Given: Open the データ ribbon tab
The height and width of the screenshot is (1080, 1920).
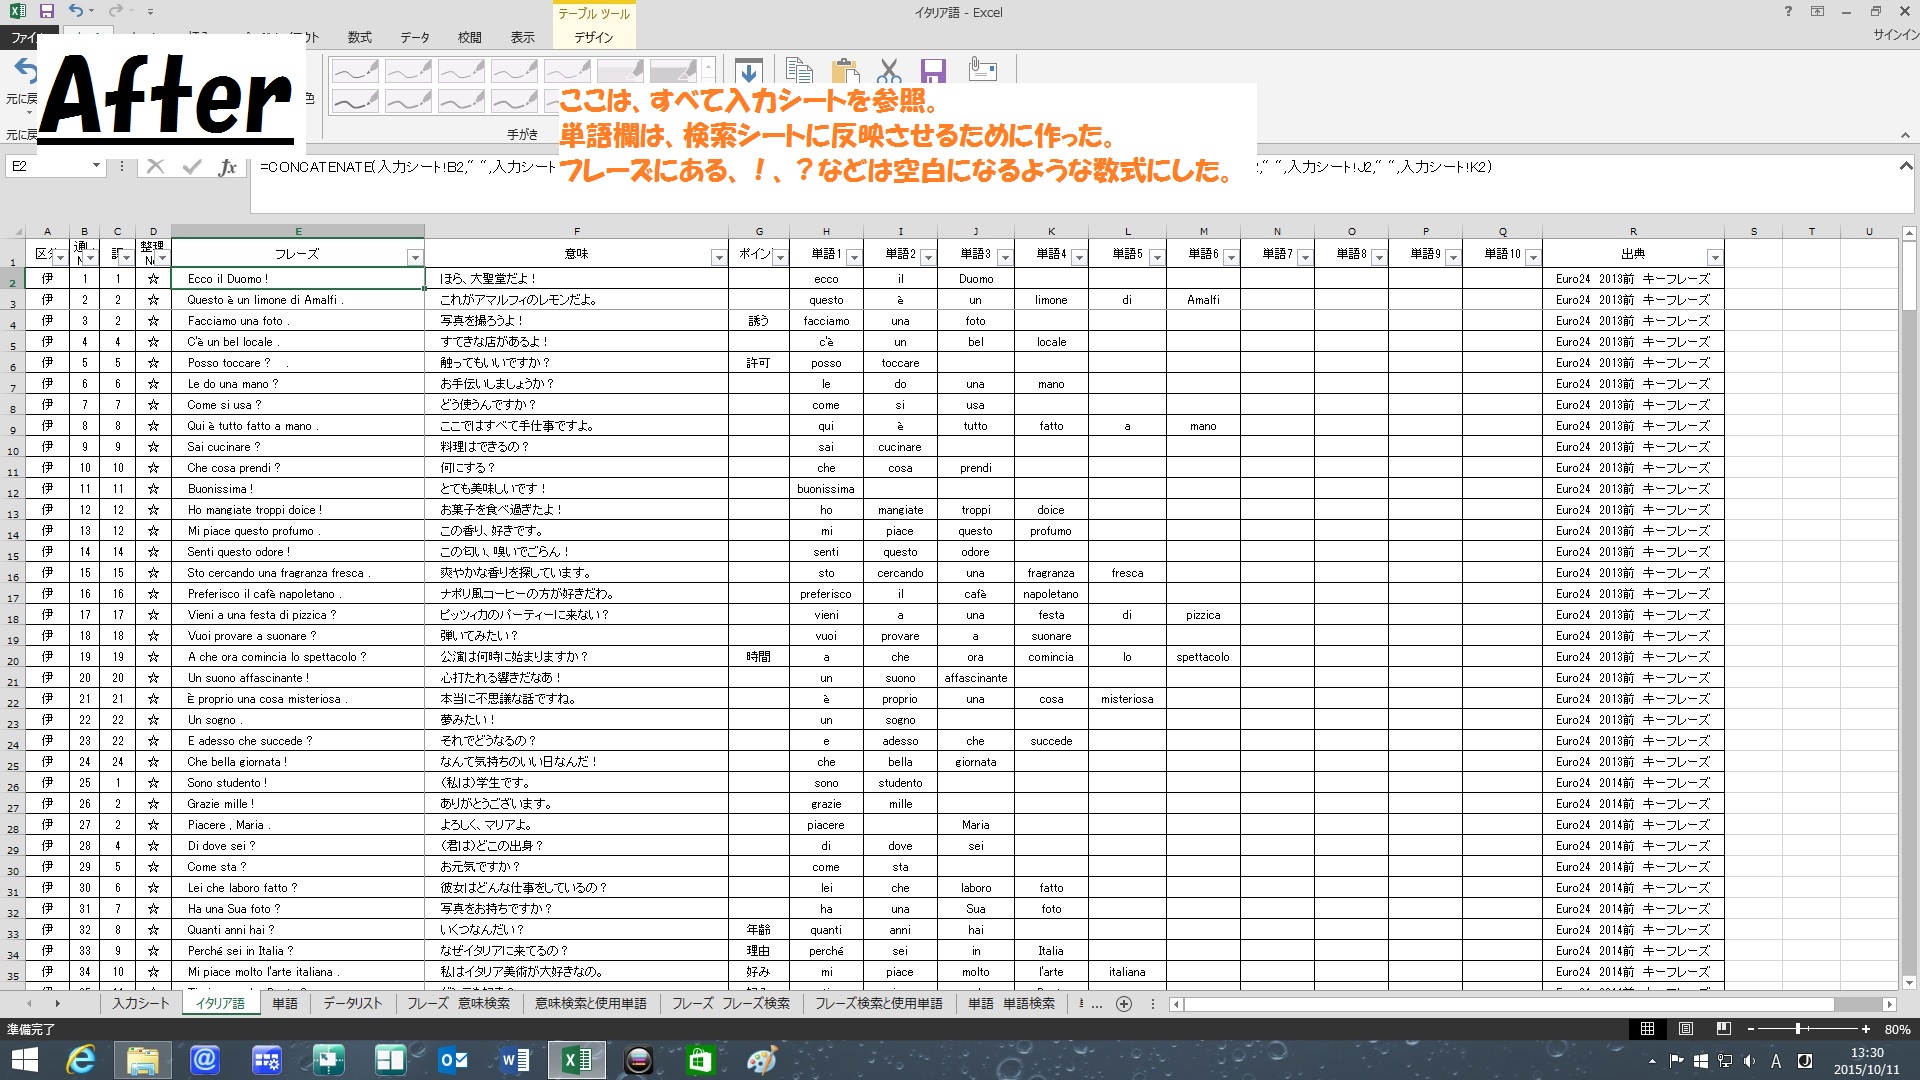Looking at the screenshot, I should coord(414,37).
